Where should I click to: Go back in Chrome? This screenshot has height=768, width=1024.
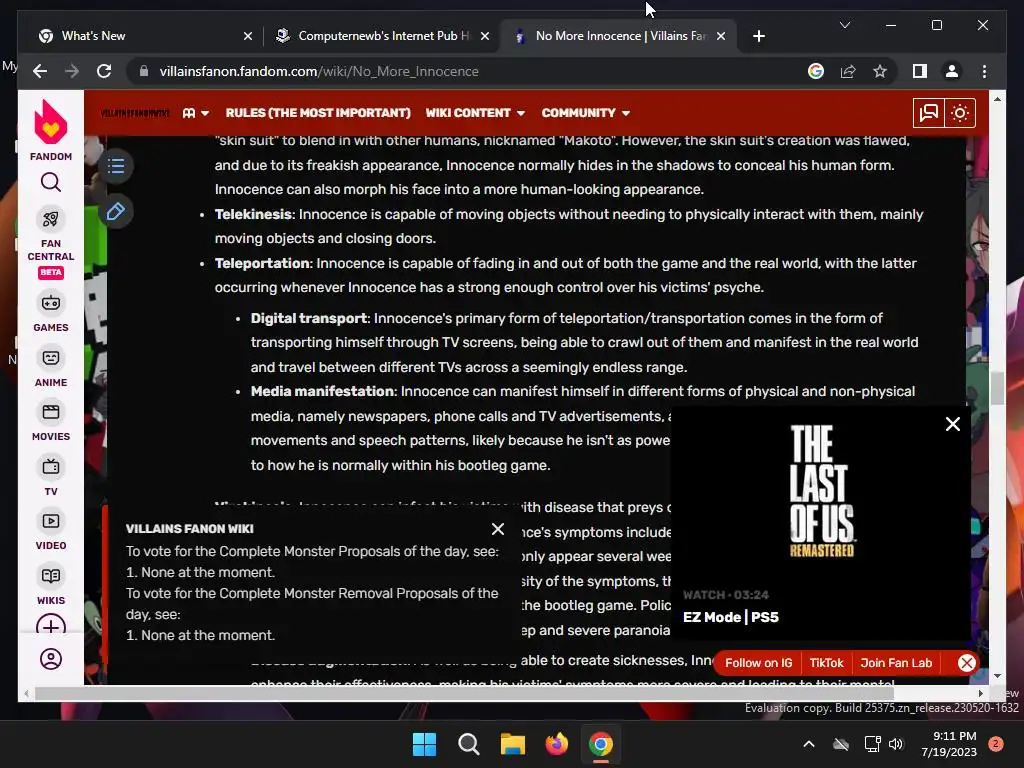40,71
